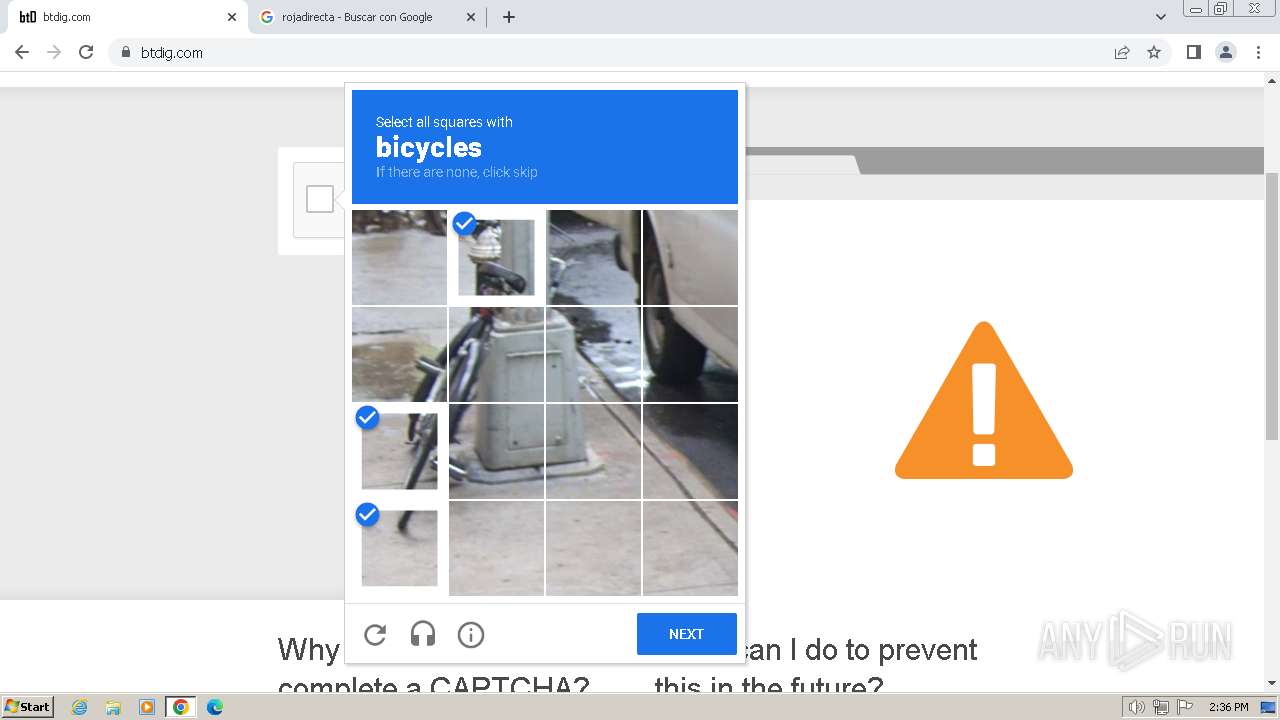Close the rojadirecta search tab
The width and height of the screenshot is (1280, 720).
[x=471, y=17]
